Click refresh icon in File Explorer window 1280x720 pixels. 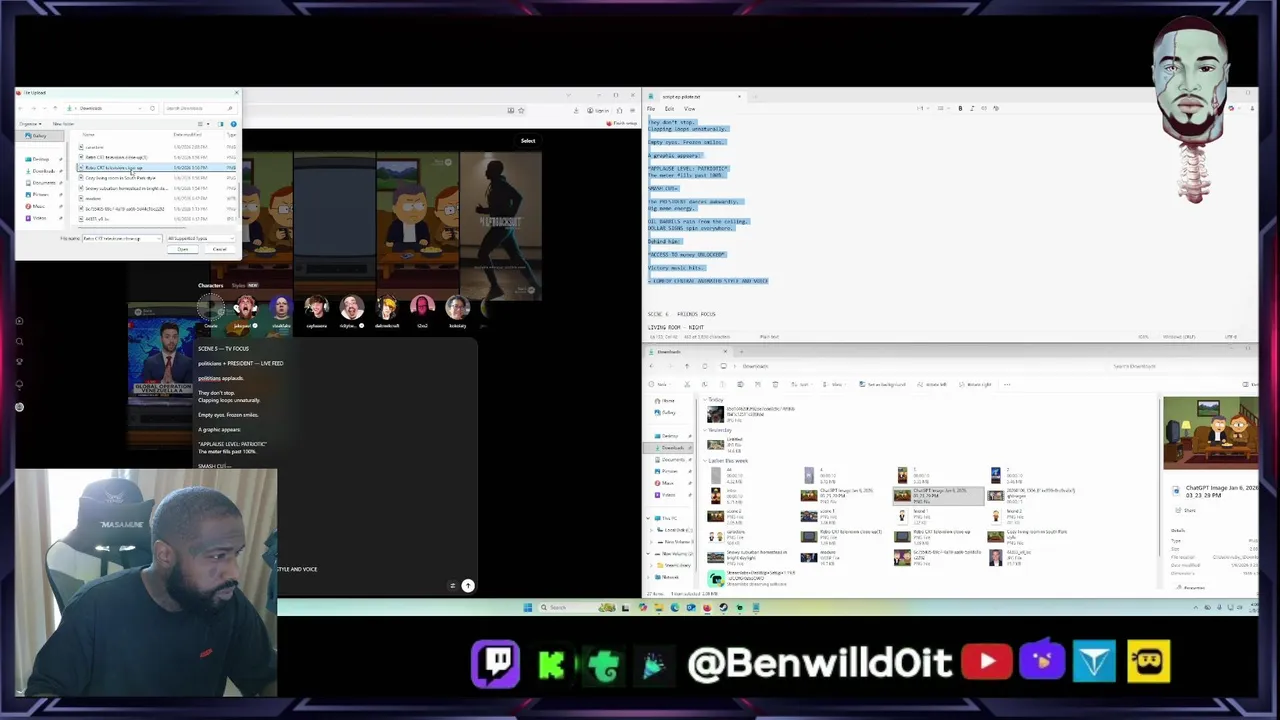[704, 366]
